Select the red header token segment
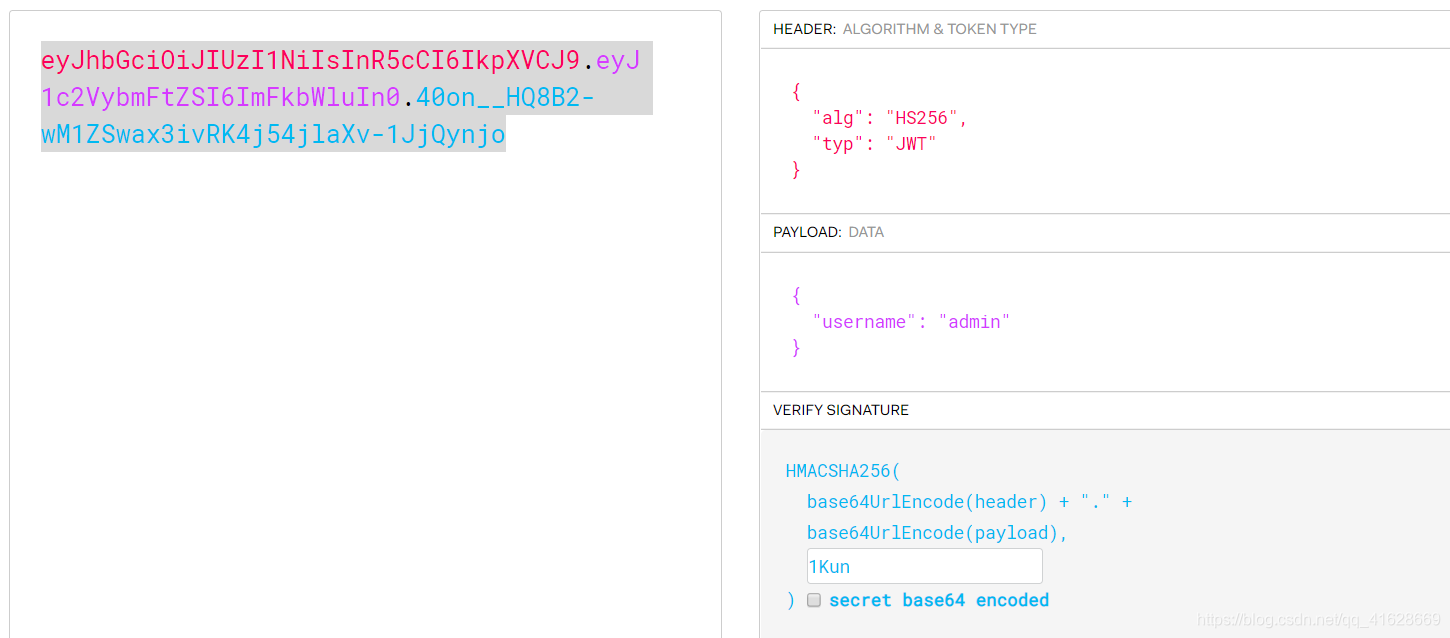1450x638 pixels. coord(311,60)
